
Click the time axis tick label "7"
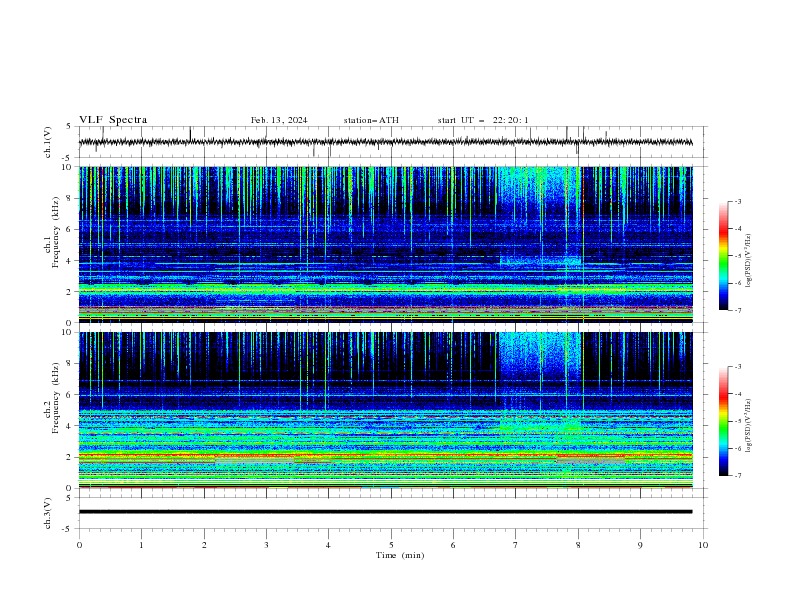coord(516,545)
